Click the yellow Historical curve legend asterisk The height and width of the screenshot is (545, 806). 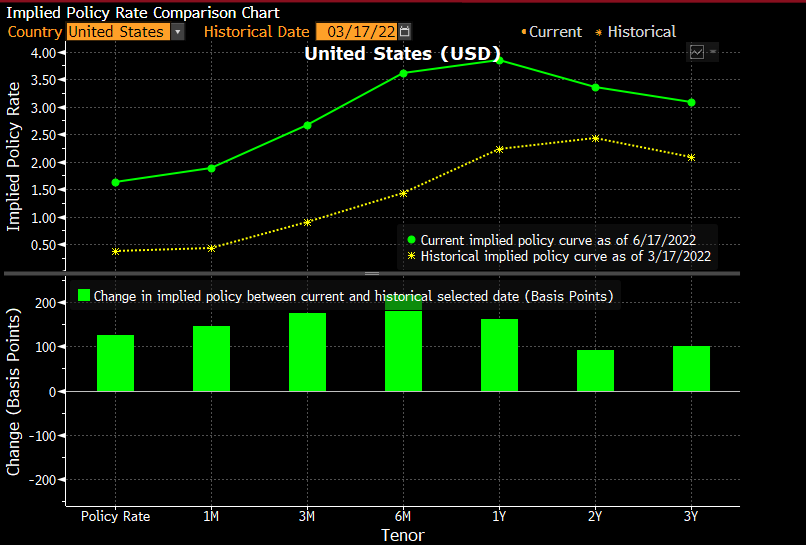tap(412, 257)
